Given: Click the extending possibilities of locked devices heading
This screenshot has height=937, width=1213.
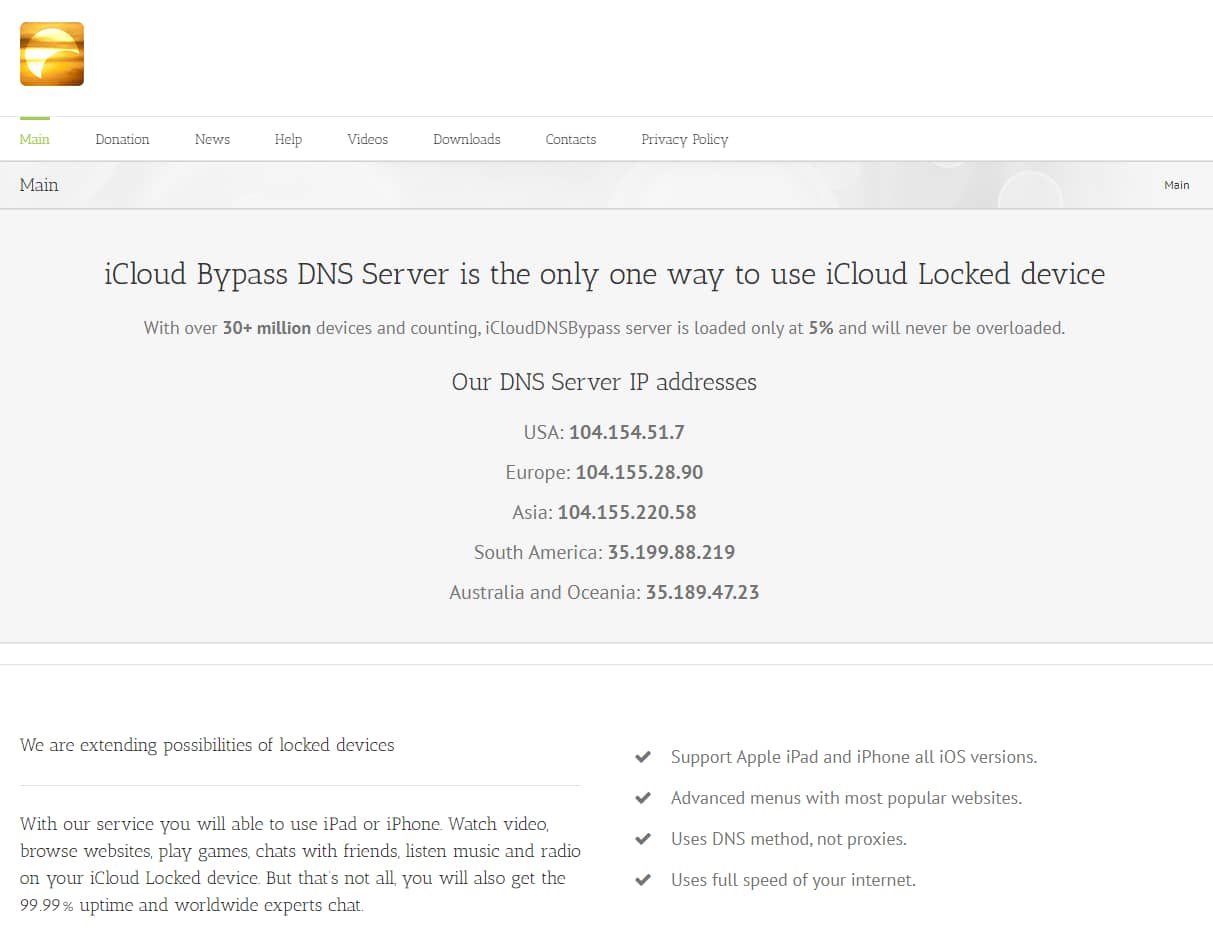Looking at the screenshot, I should pos(207,745).
